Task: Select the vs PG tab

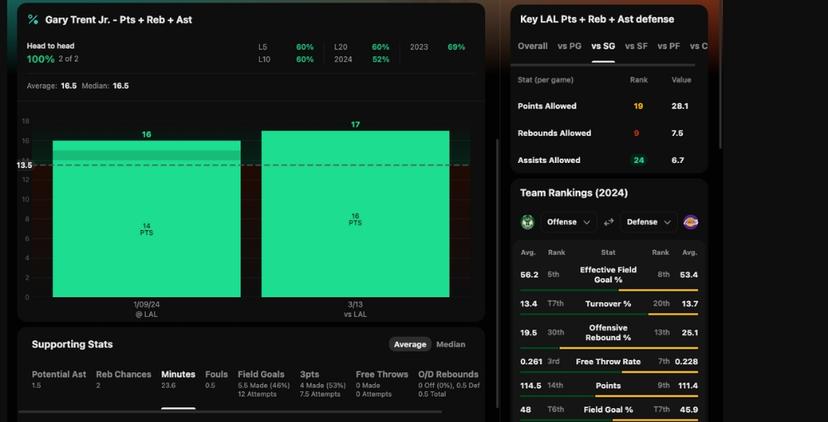Action: click(x=569, y=46)
